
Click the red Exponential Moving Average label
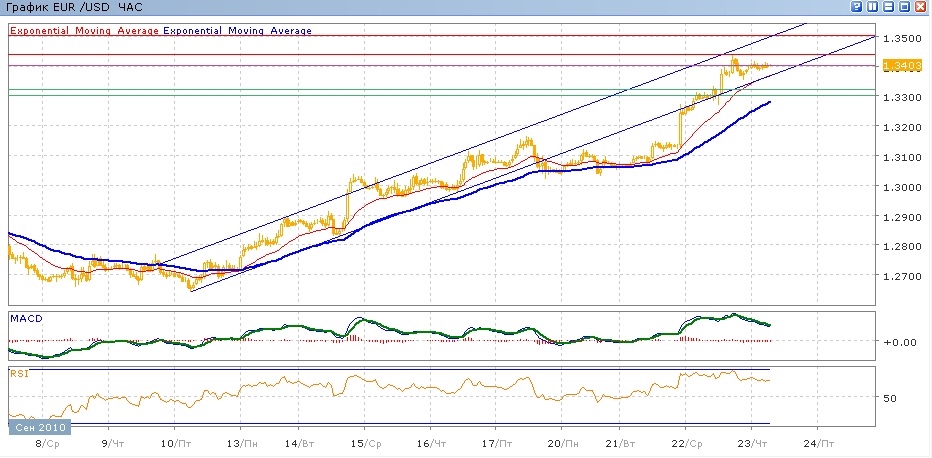(84, 30)
